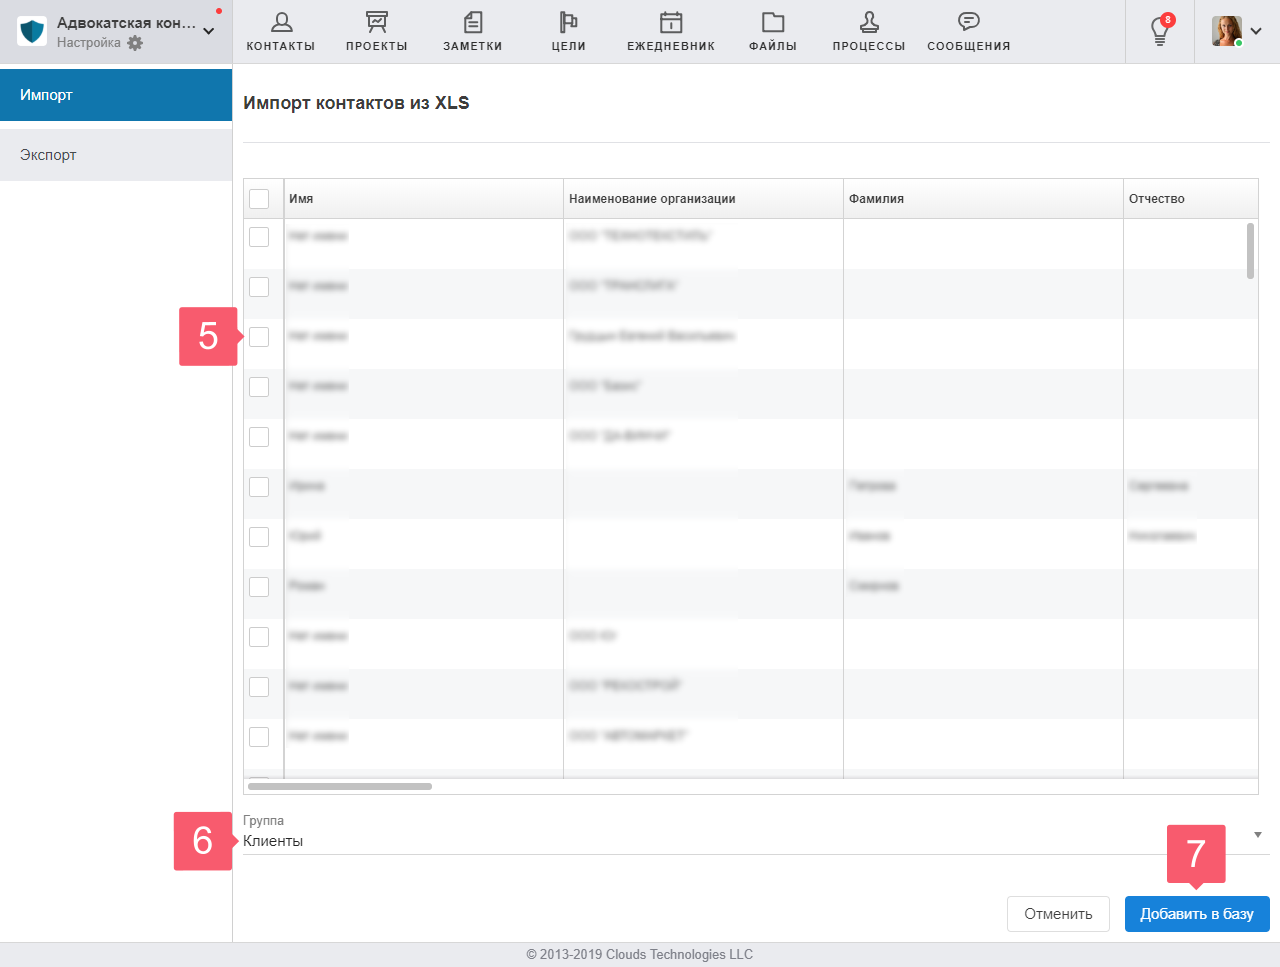Open notifications lightbulb with badge 8
Image resolution: width=1280 pixels, height=967 pixels.
[x=1160, y=31]
